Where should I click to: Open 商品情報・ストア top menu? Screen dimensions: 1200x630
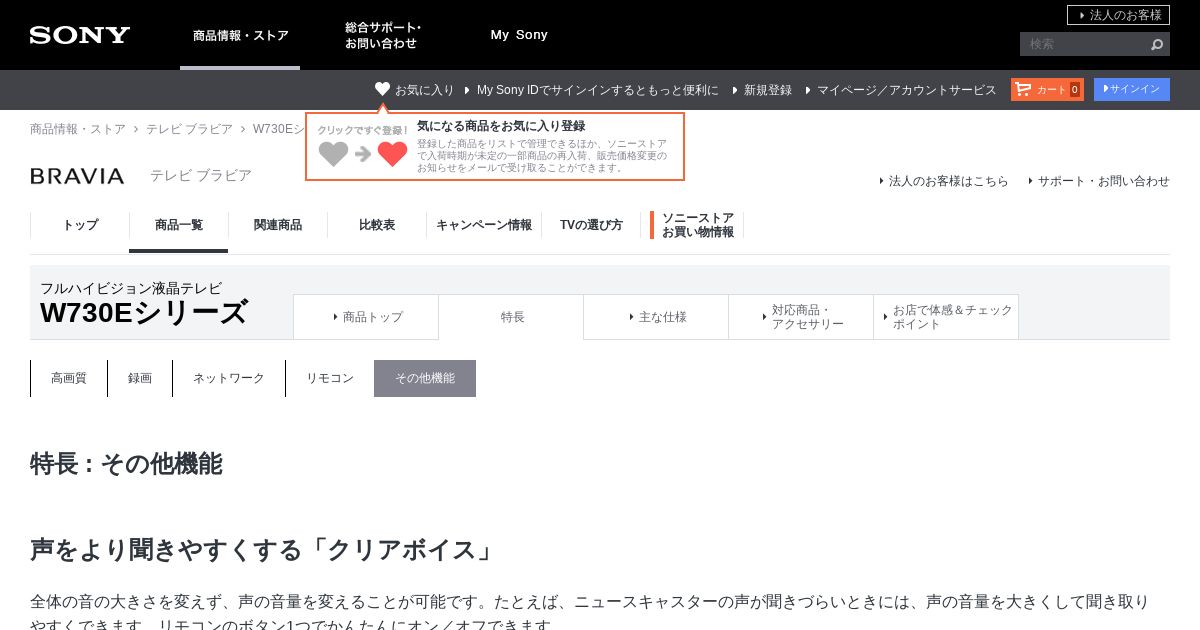[240, 35]
